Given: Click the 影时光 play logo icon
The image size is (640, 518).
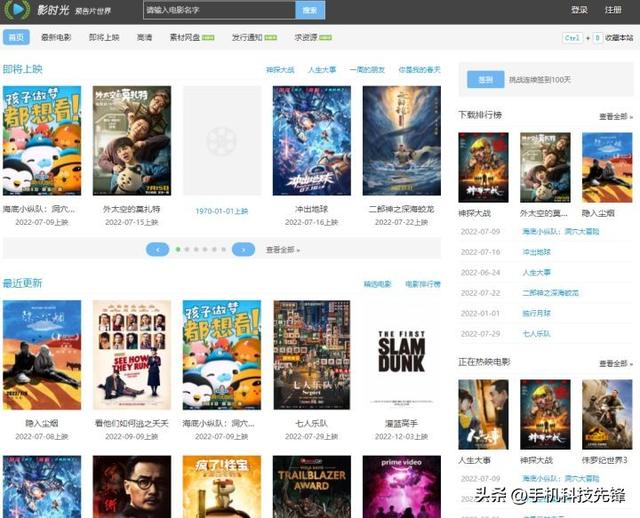Looking at the screenshot, I should pyautogui.click(x=17, y=10).
